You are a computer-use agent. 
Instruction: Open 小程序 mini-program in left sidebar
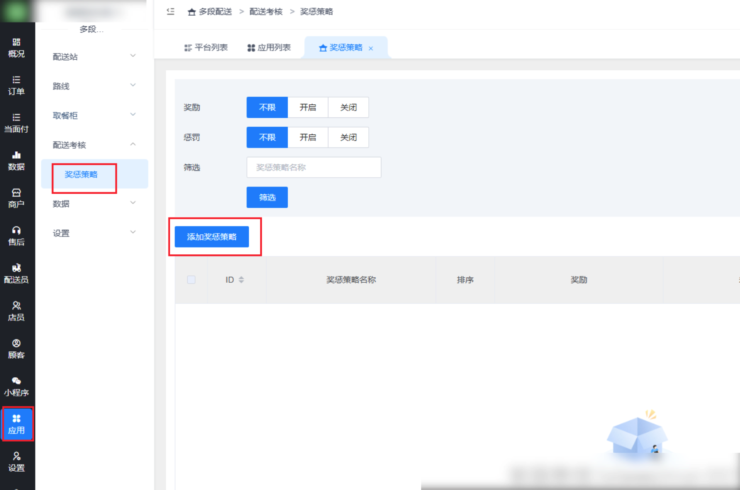16,386
